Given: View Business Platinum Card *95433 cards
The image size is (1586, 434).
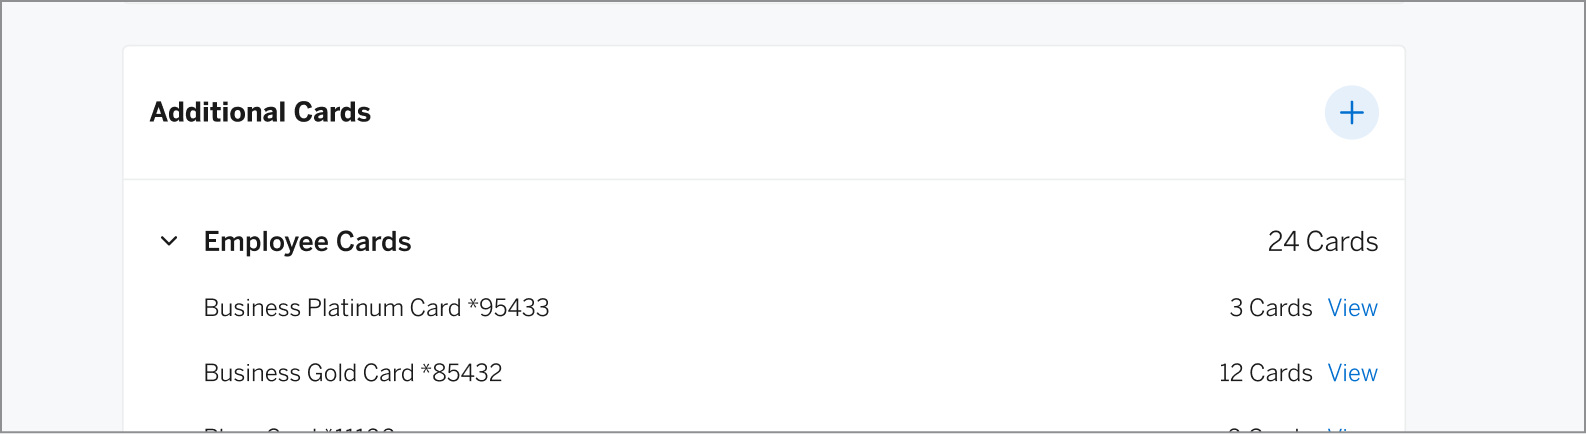Looking at the screenshot, I should click(x=1352, y=308).
